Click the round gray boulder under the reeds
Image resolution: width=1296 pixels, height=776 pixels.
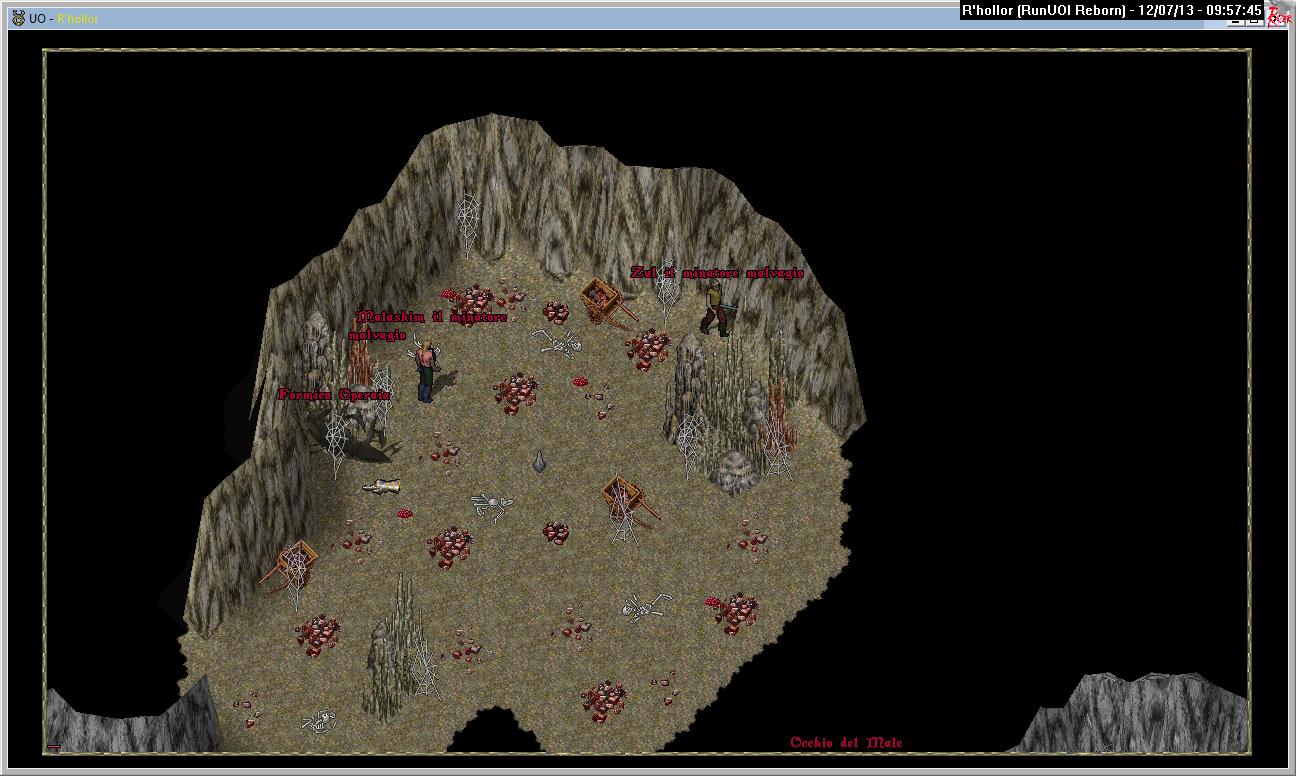pos(734,472)
